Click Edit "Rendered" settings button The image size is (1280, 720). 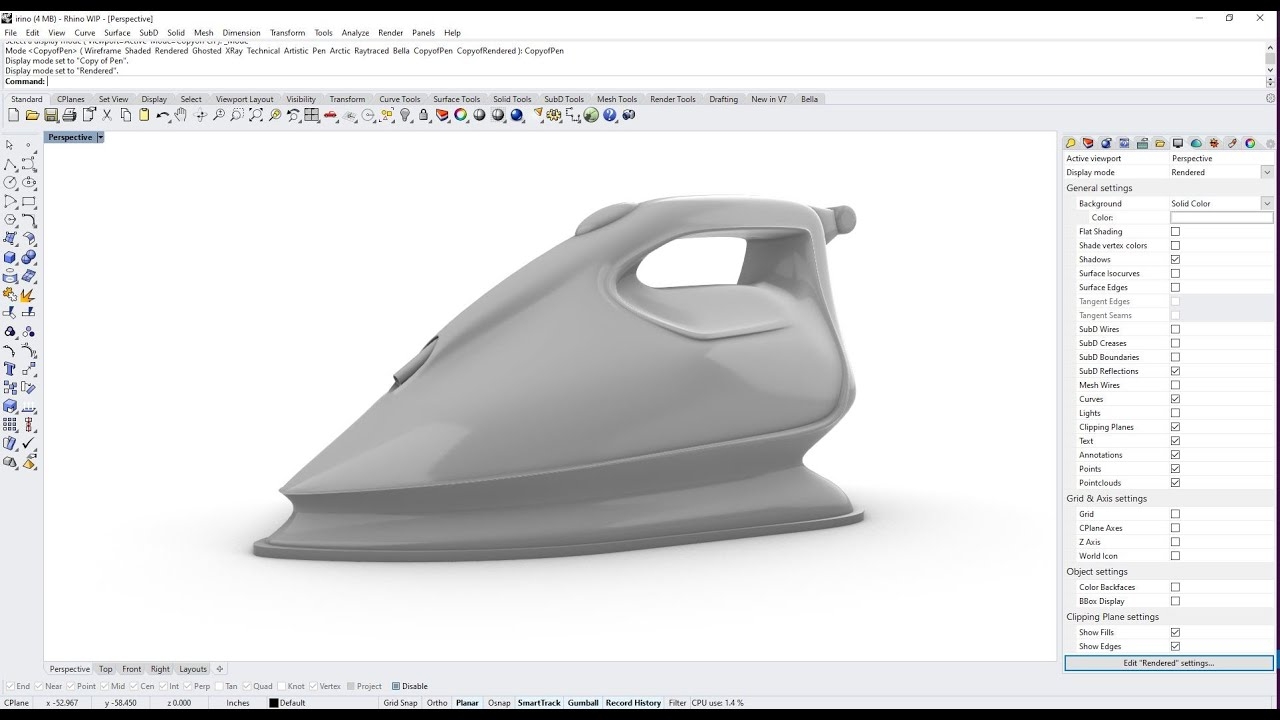1168,663
